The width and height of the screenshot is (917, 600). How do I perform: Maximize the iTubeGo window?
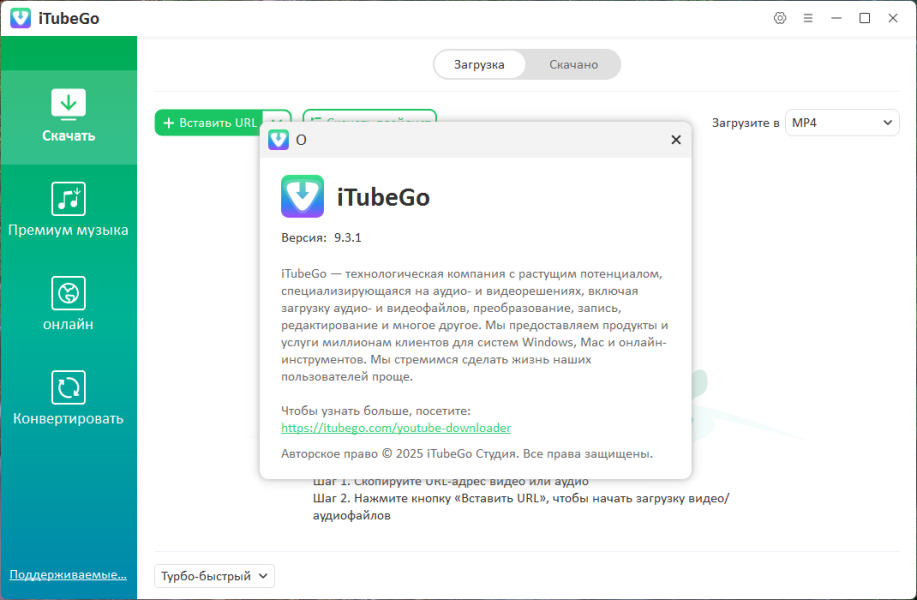coord(864,18)
